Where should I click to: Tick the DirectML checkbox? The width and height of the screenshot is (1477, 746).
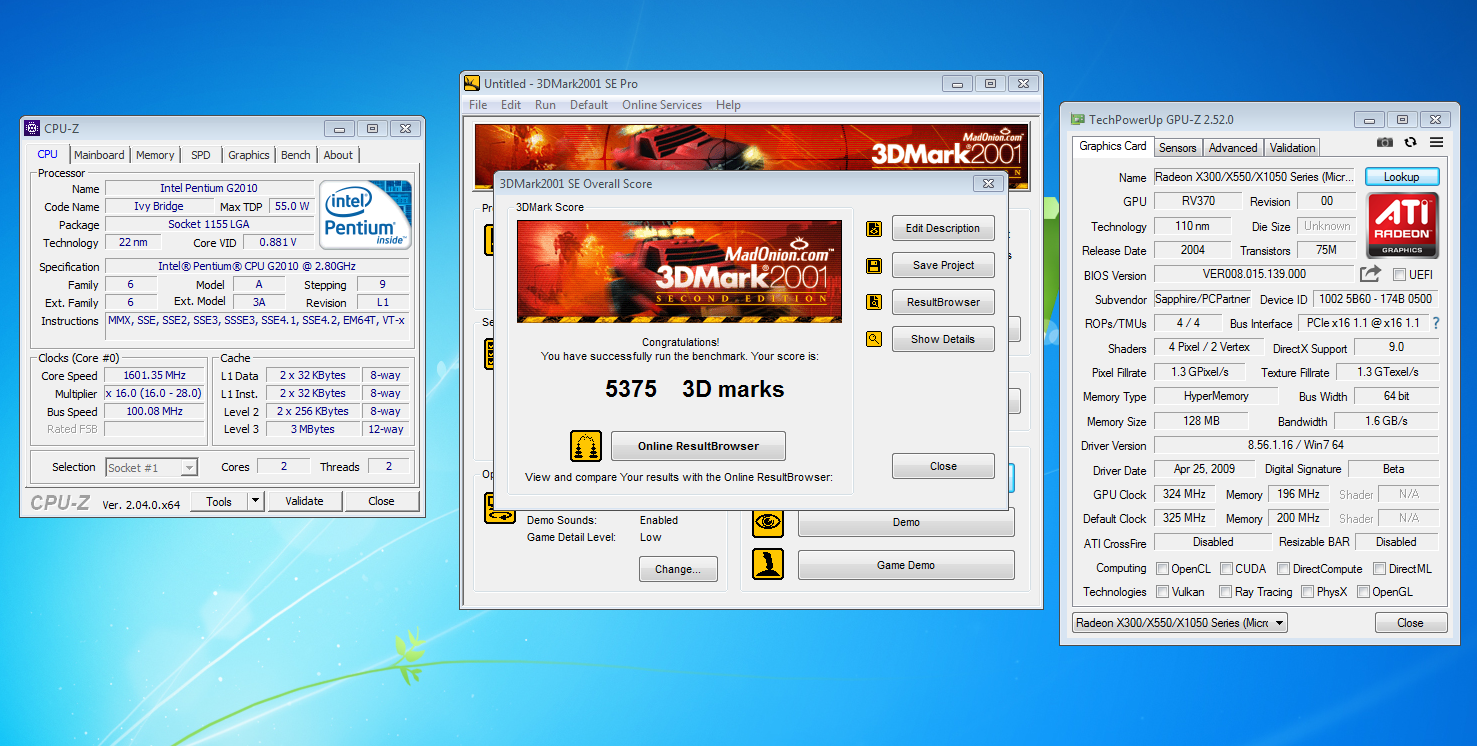[x=1380, y=569]
